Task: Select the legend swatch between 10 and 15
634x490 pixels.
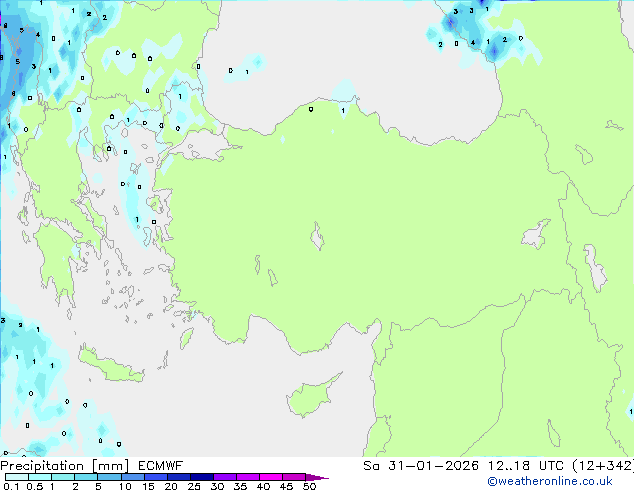Action: pos(133,477)
